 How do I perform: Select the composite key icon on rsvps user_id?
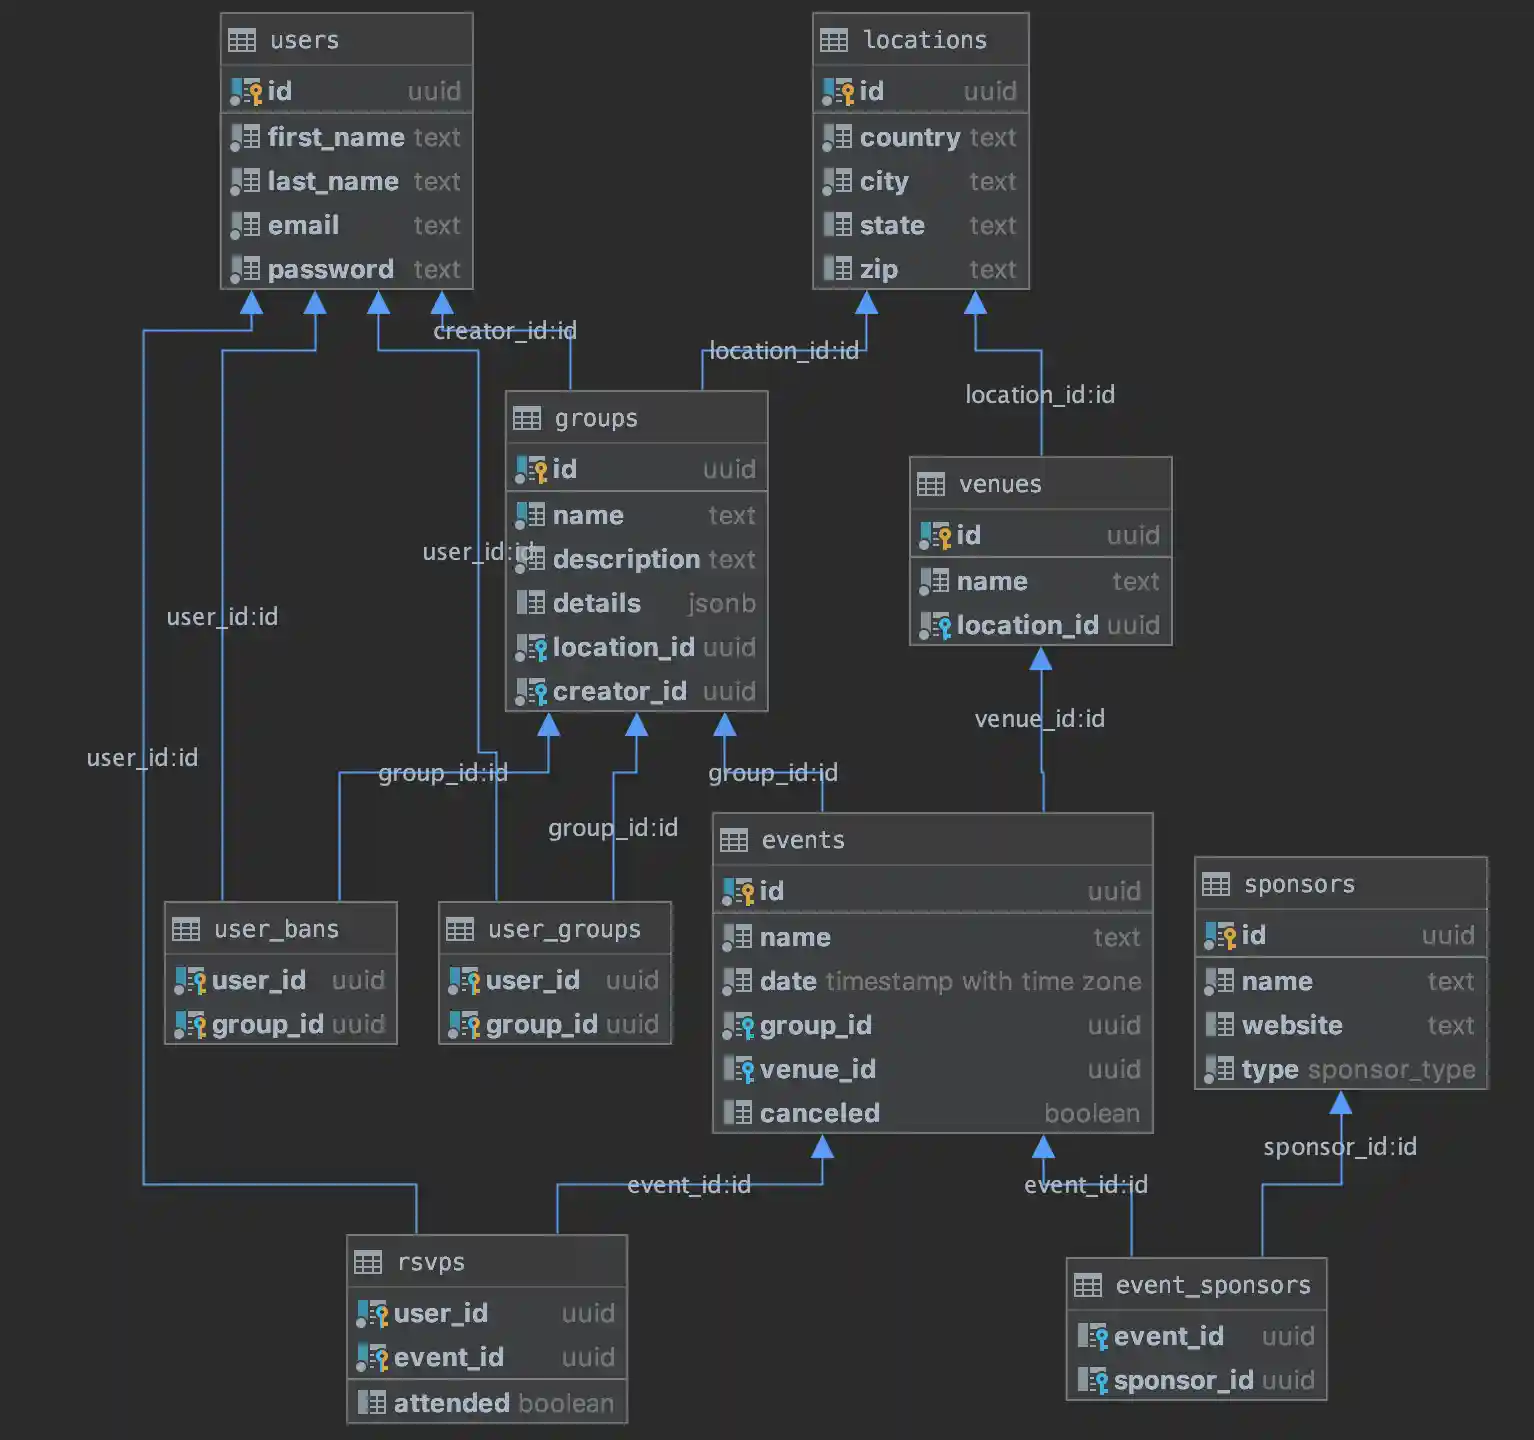click(x=372, y=1313)
